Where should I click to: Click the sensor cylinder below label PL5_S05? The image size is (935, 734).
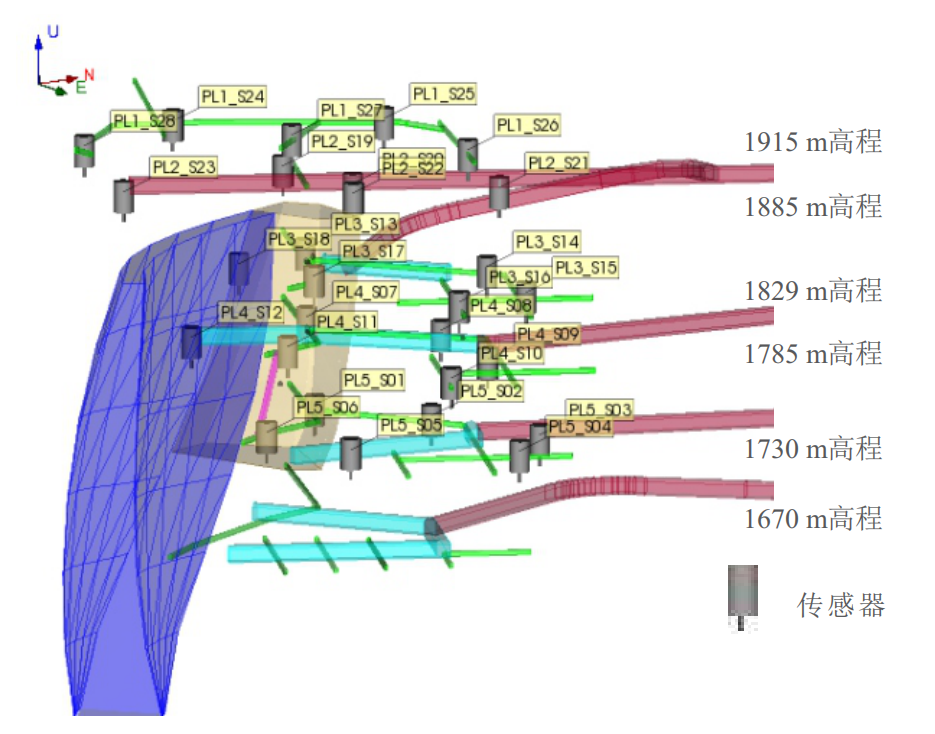(x=351, y=453)
